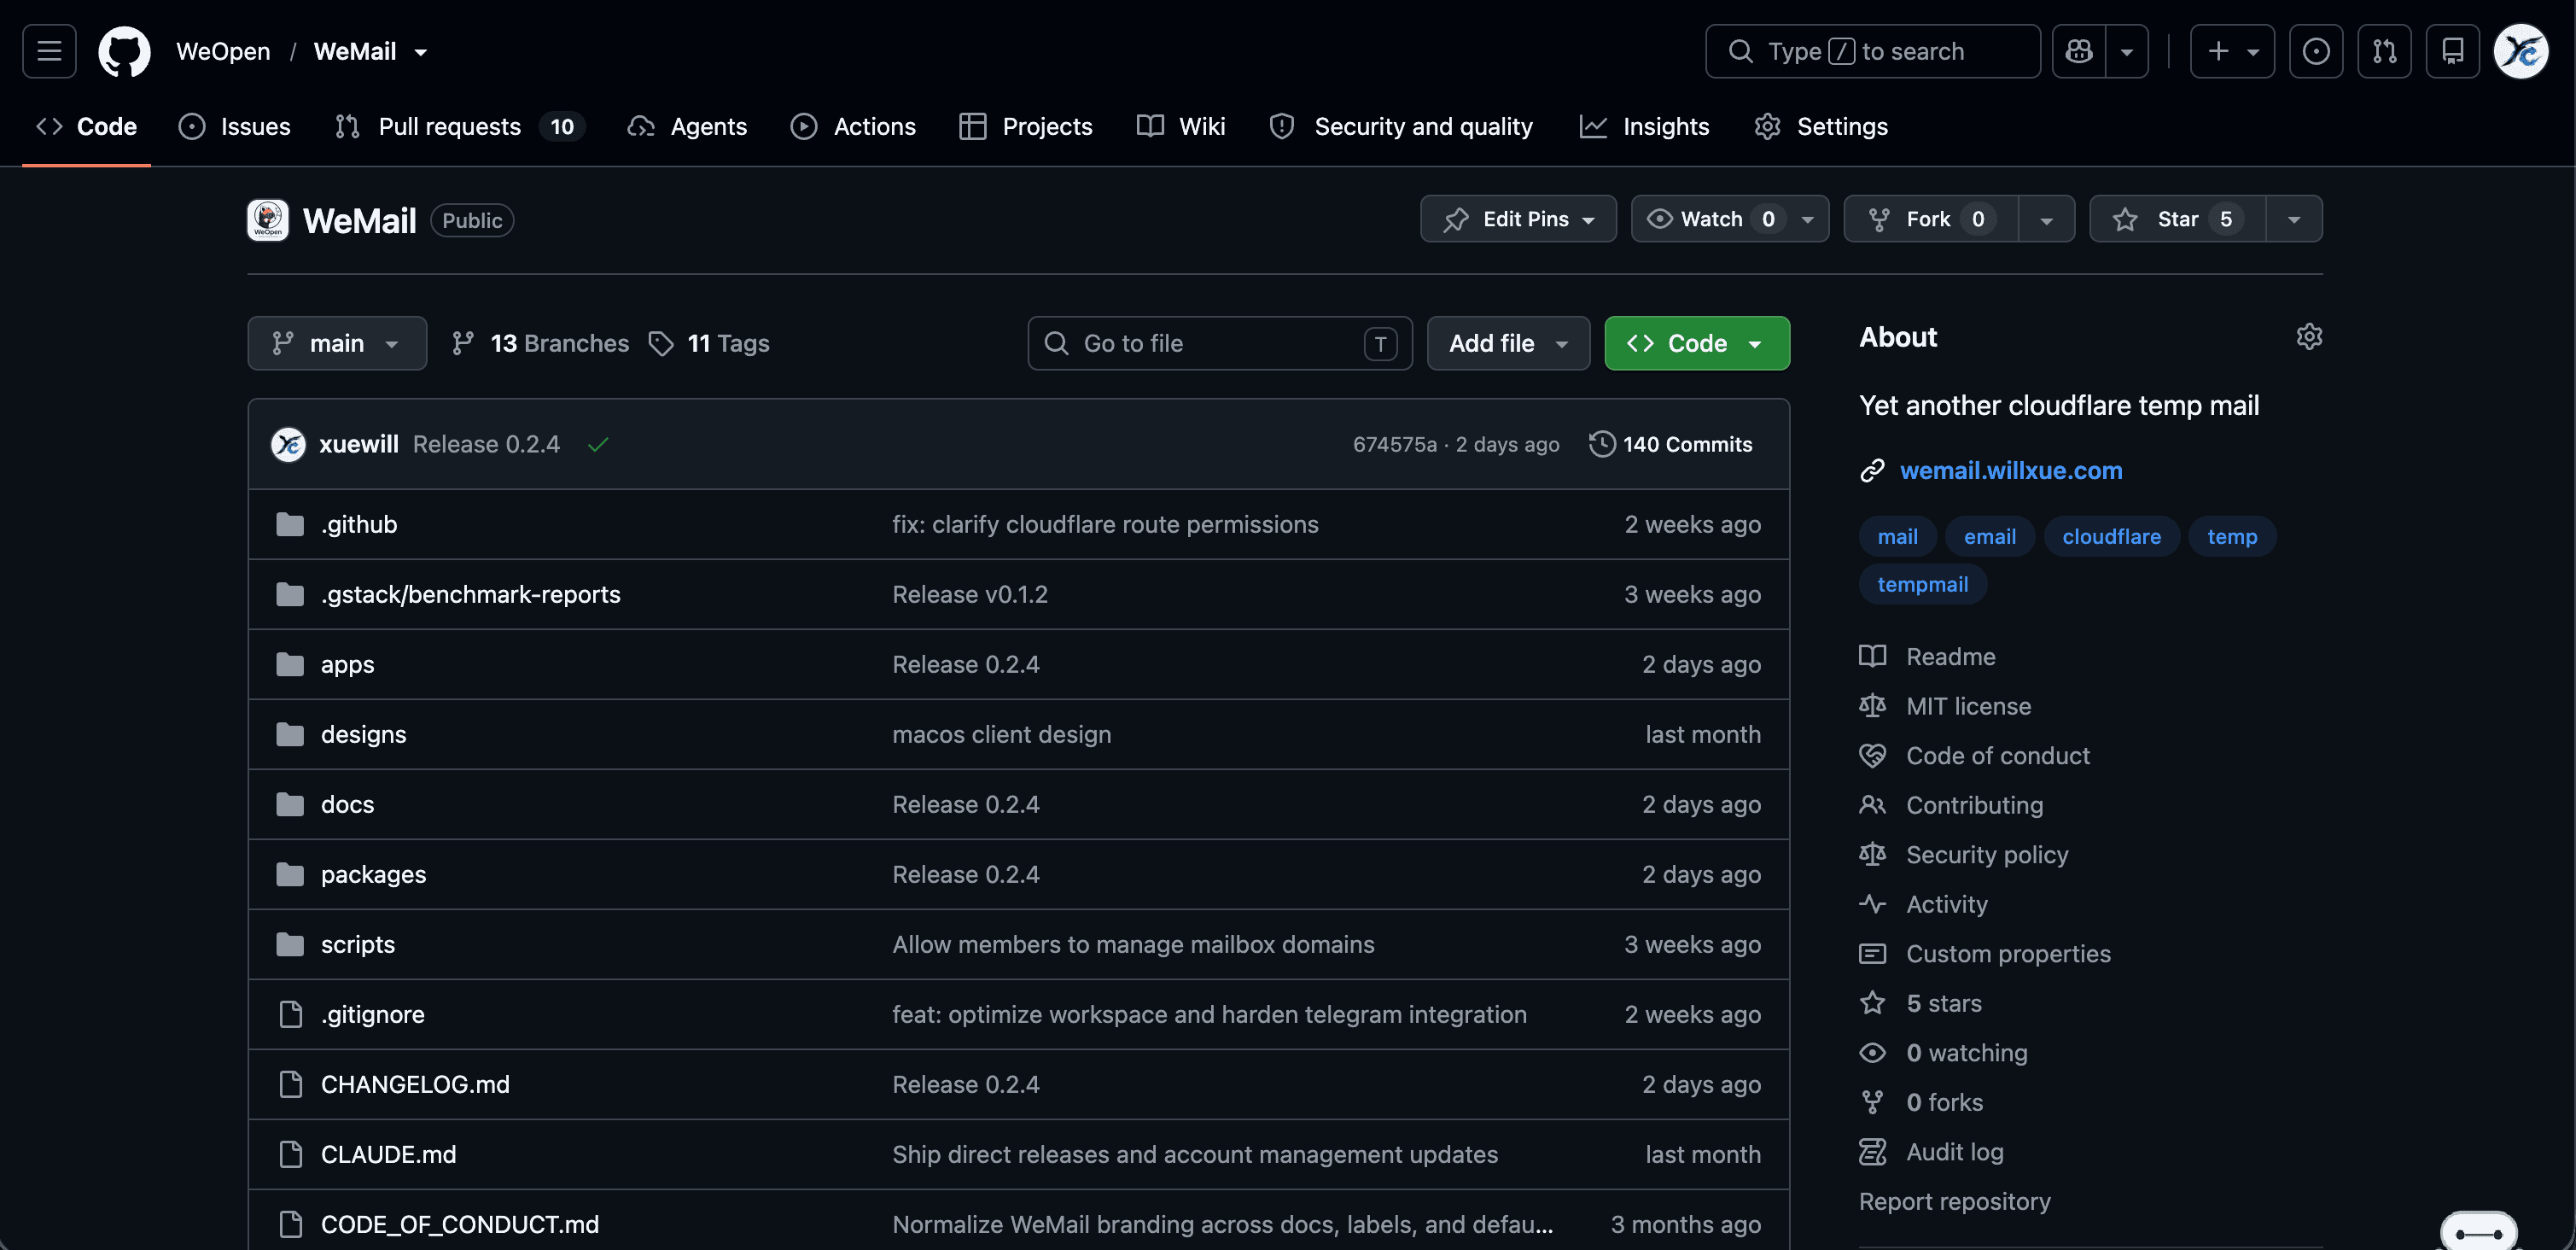The height and width of the screenshot is (1250, 2576).
Task: Expand the Fork options caret
Action: (x=2046, y=219)
